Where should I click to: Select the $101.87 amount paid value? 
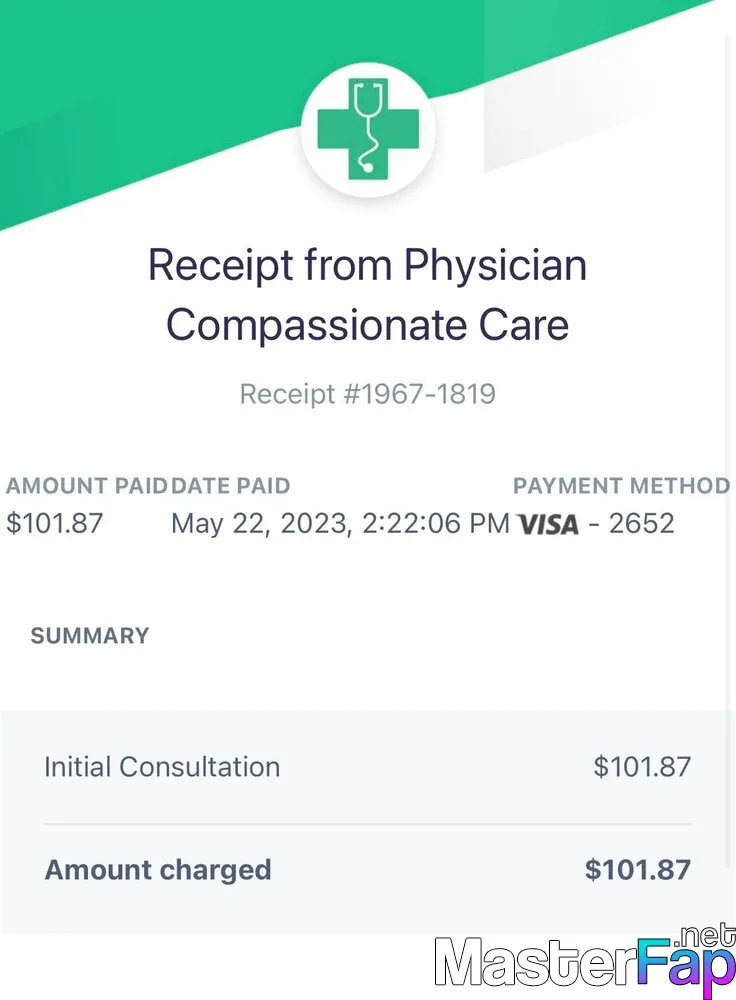[x=54, y=524]
